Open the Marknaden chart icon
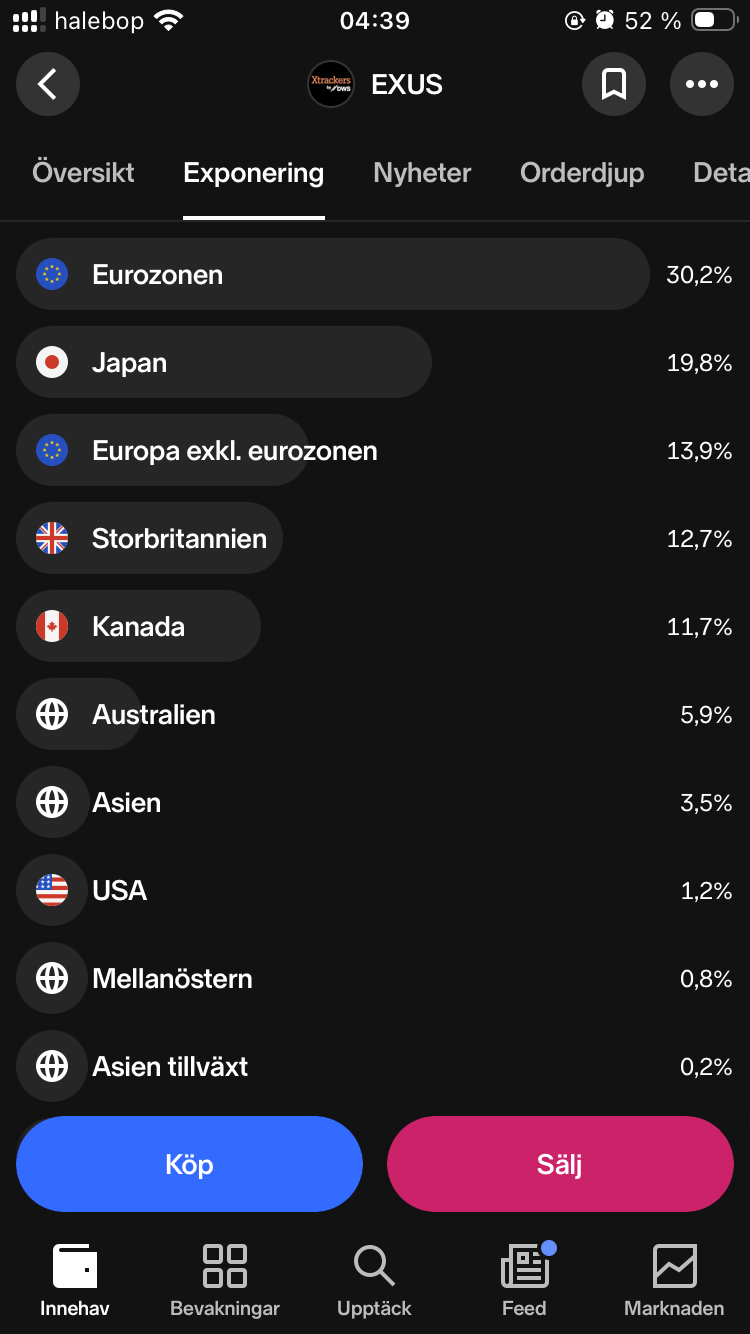 coord(674,1266)
